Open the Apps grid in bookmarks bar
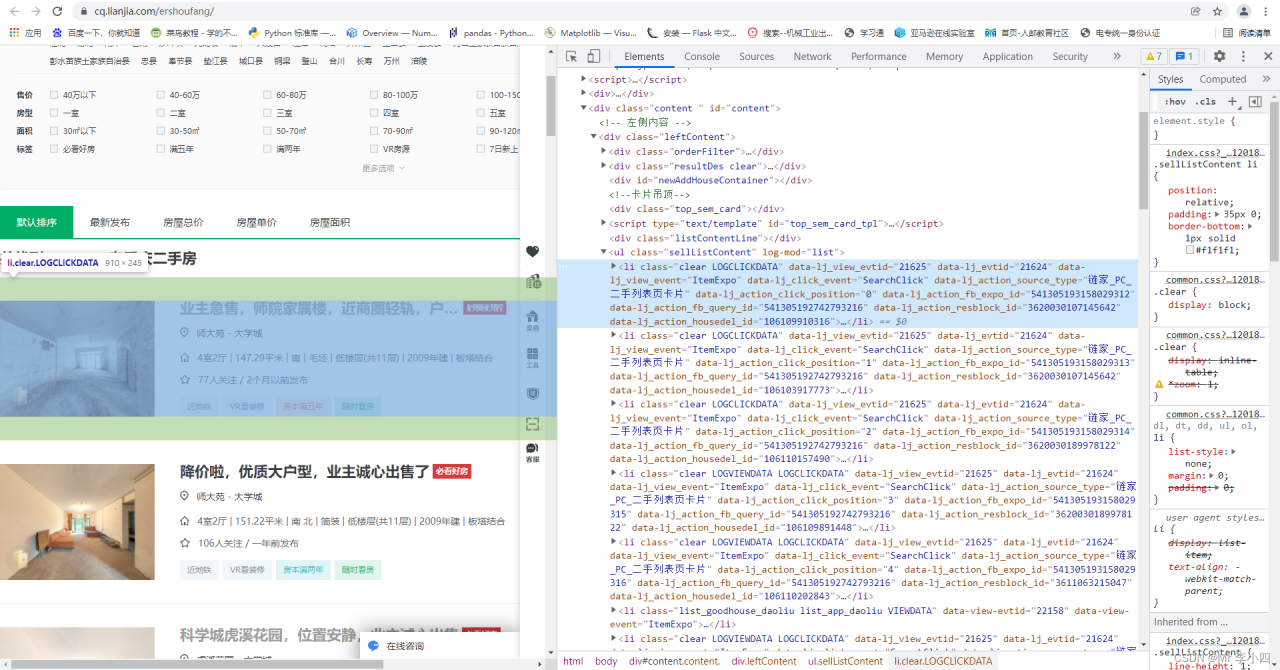The image size is (1280, 670). [14, 32]
